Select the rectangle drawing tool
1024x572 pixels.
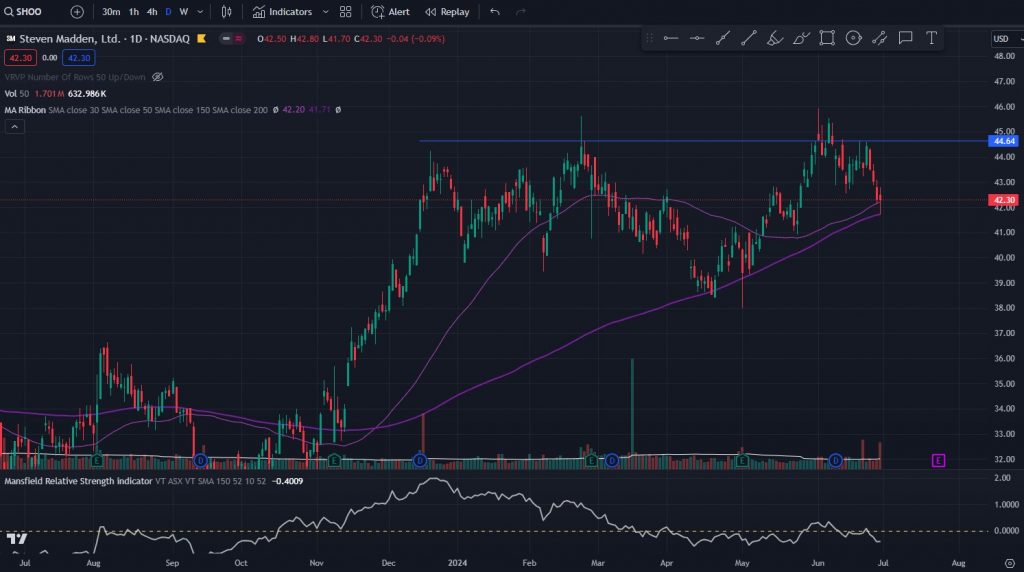pos(827,38)
